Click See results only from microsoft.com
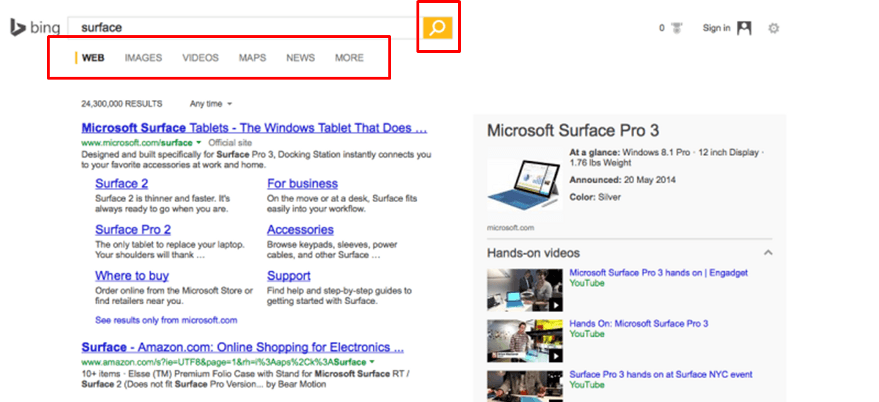This screenshot has width=879, height=402. [x=166, y=321]
